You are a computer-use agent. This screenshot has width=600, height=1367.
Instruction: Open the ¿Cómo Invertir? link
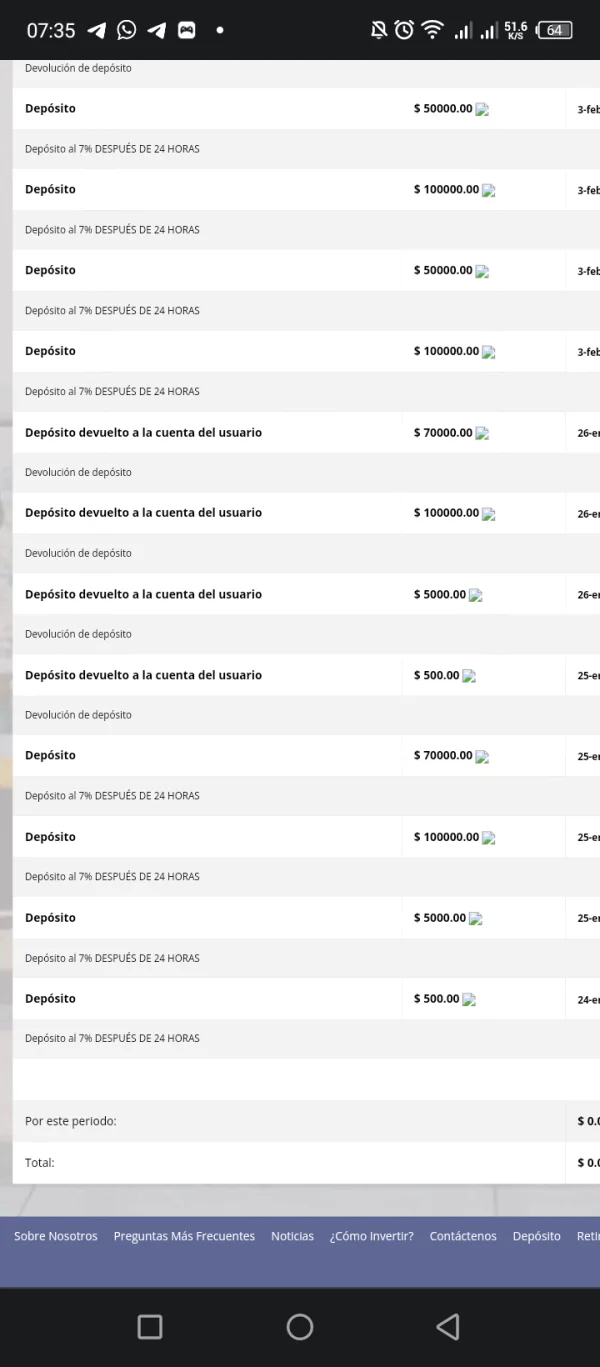371,1236
